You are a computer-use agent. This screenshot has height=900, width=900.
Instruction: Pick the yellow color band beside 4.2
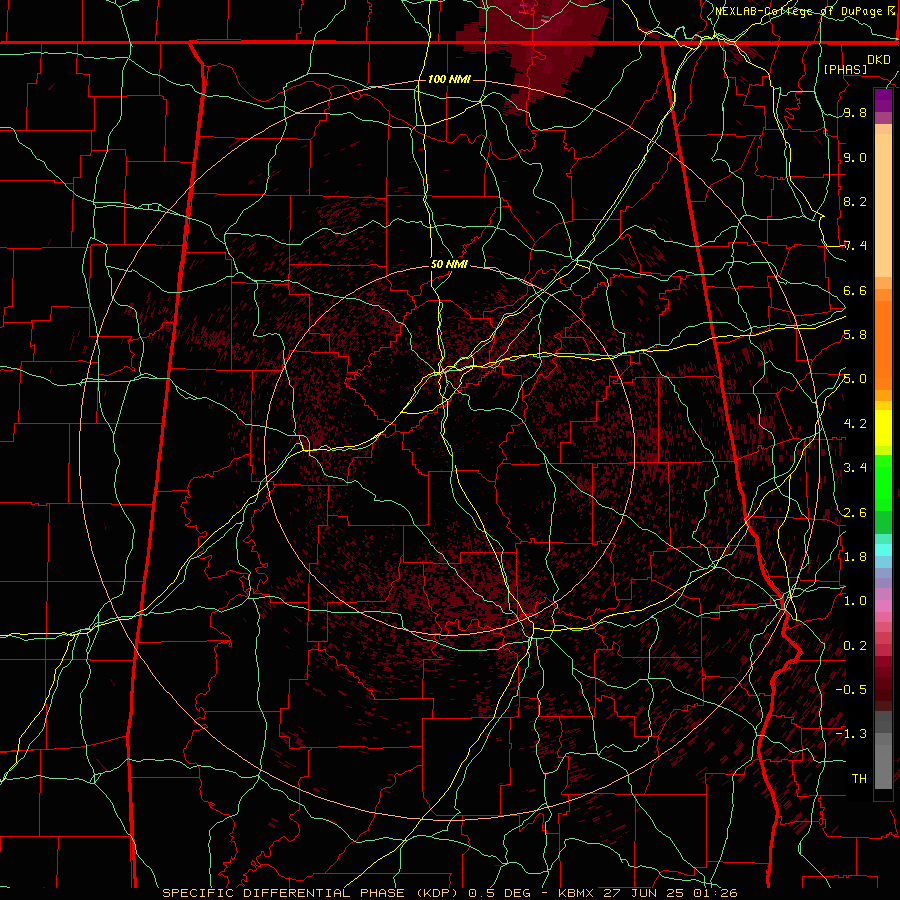tap(883, 428)
